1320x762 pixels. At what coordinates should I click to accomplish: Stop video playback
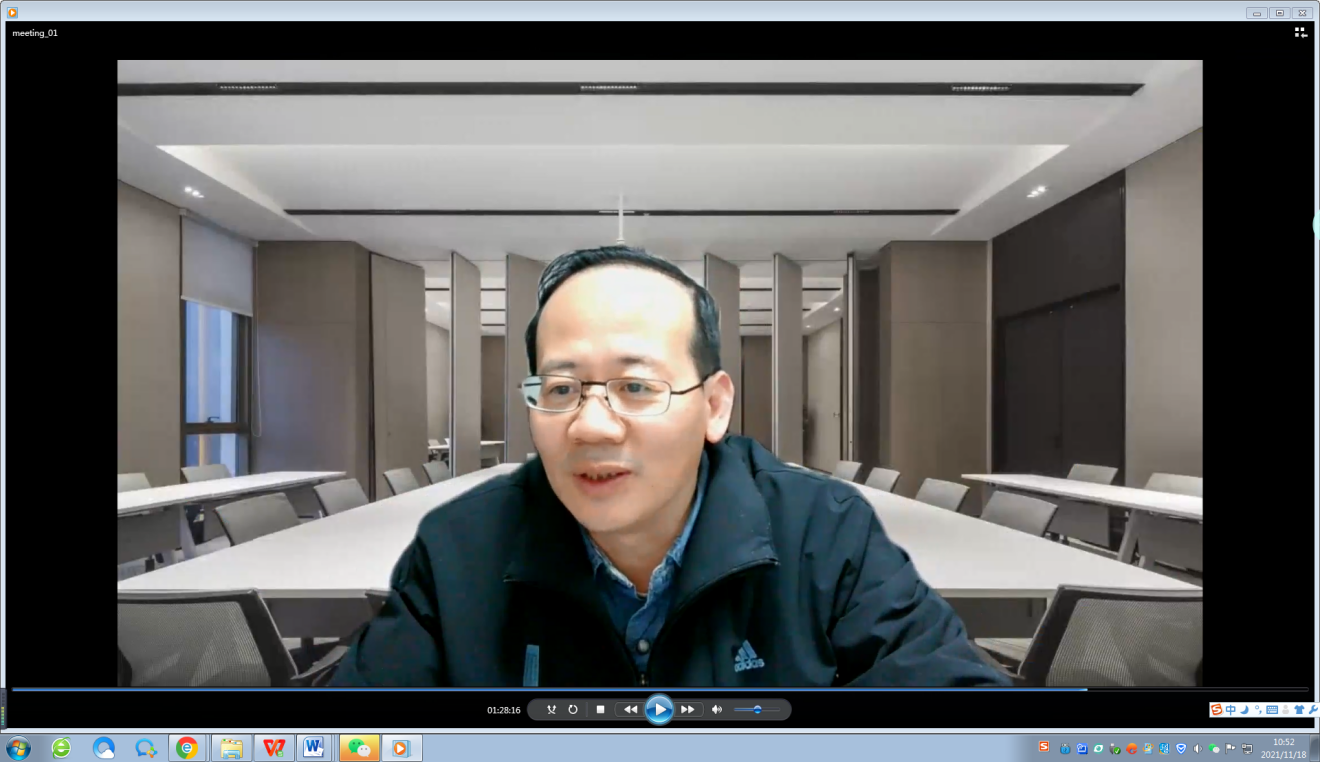point(600,709)
